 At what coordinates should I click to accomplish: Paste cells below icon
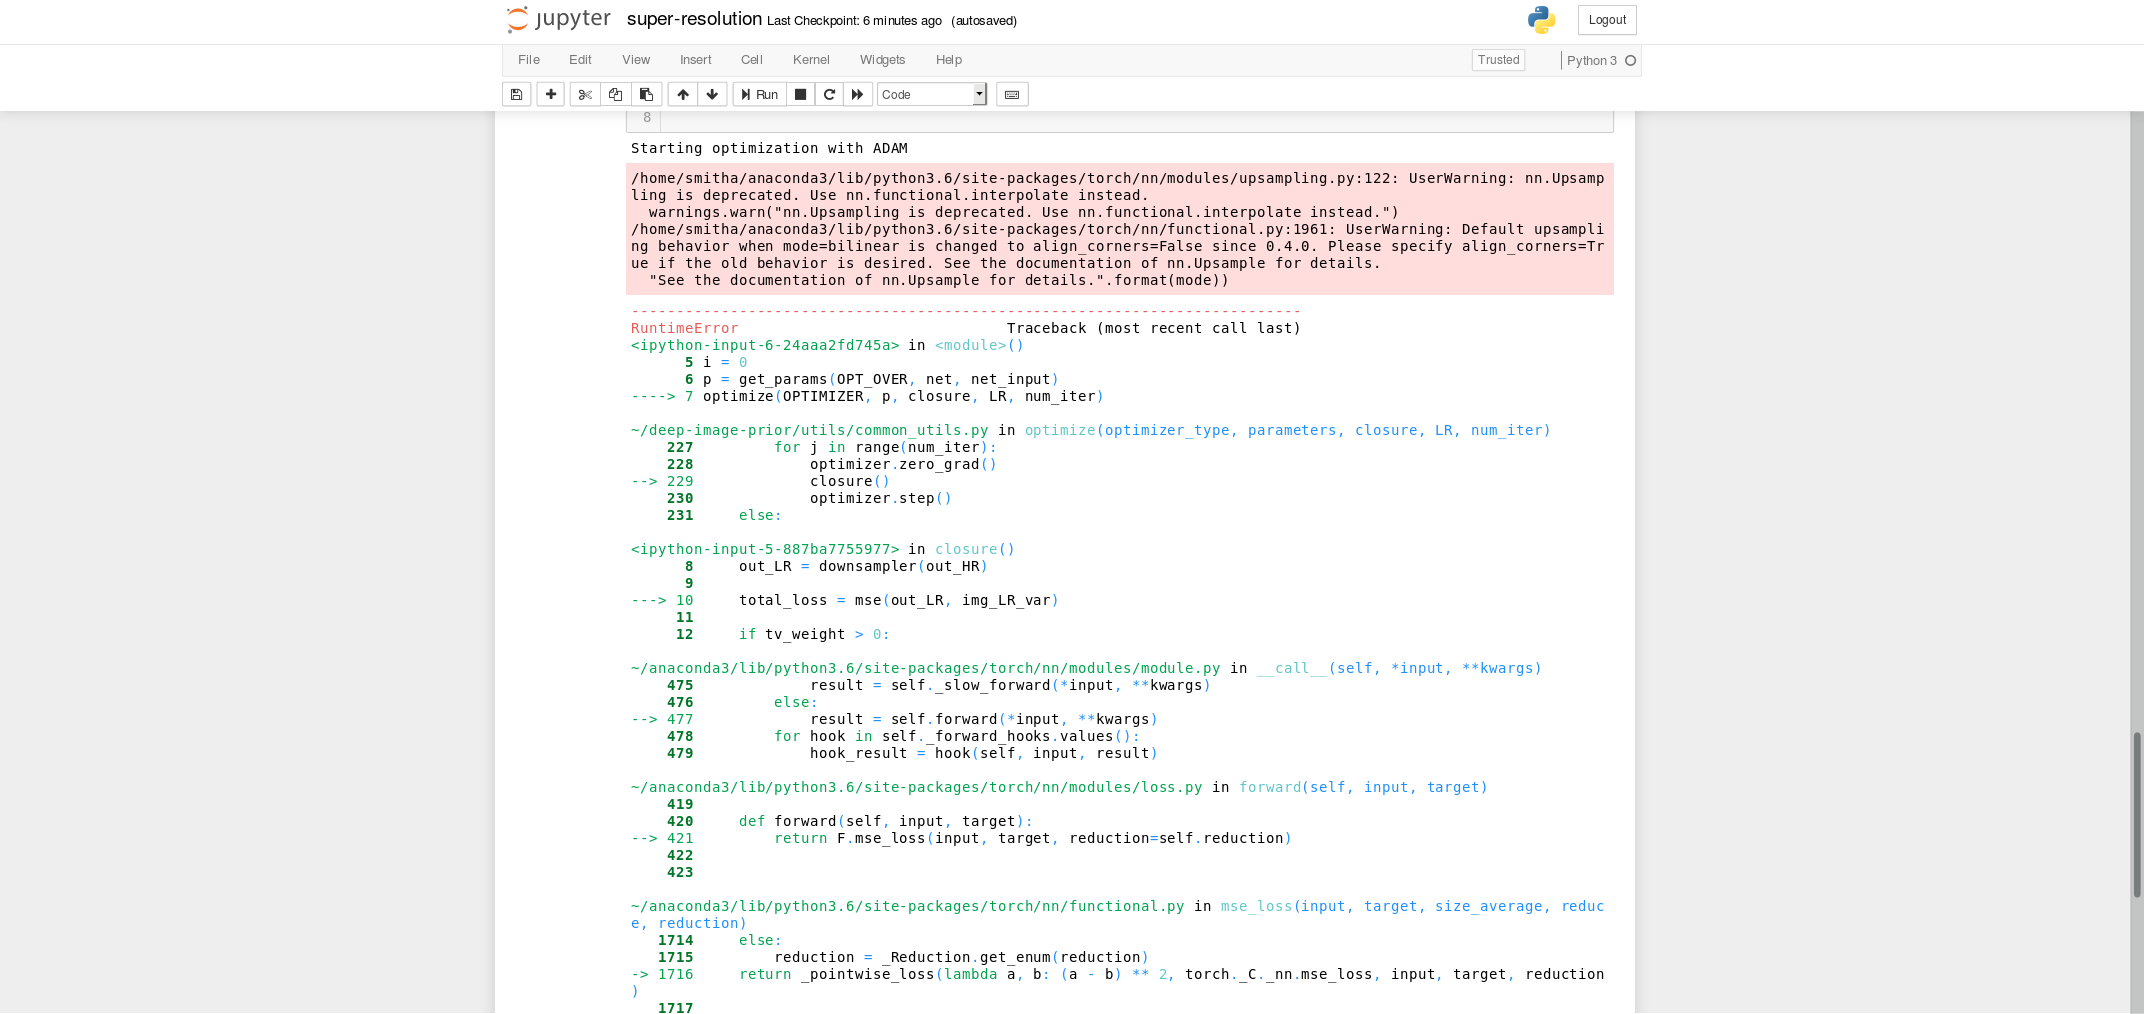(x=646, y=94)
